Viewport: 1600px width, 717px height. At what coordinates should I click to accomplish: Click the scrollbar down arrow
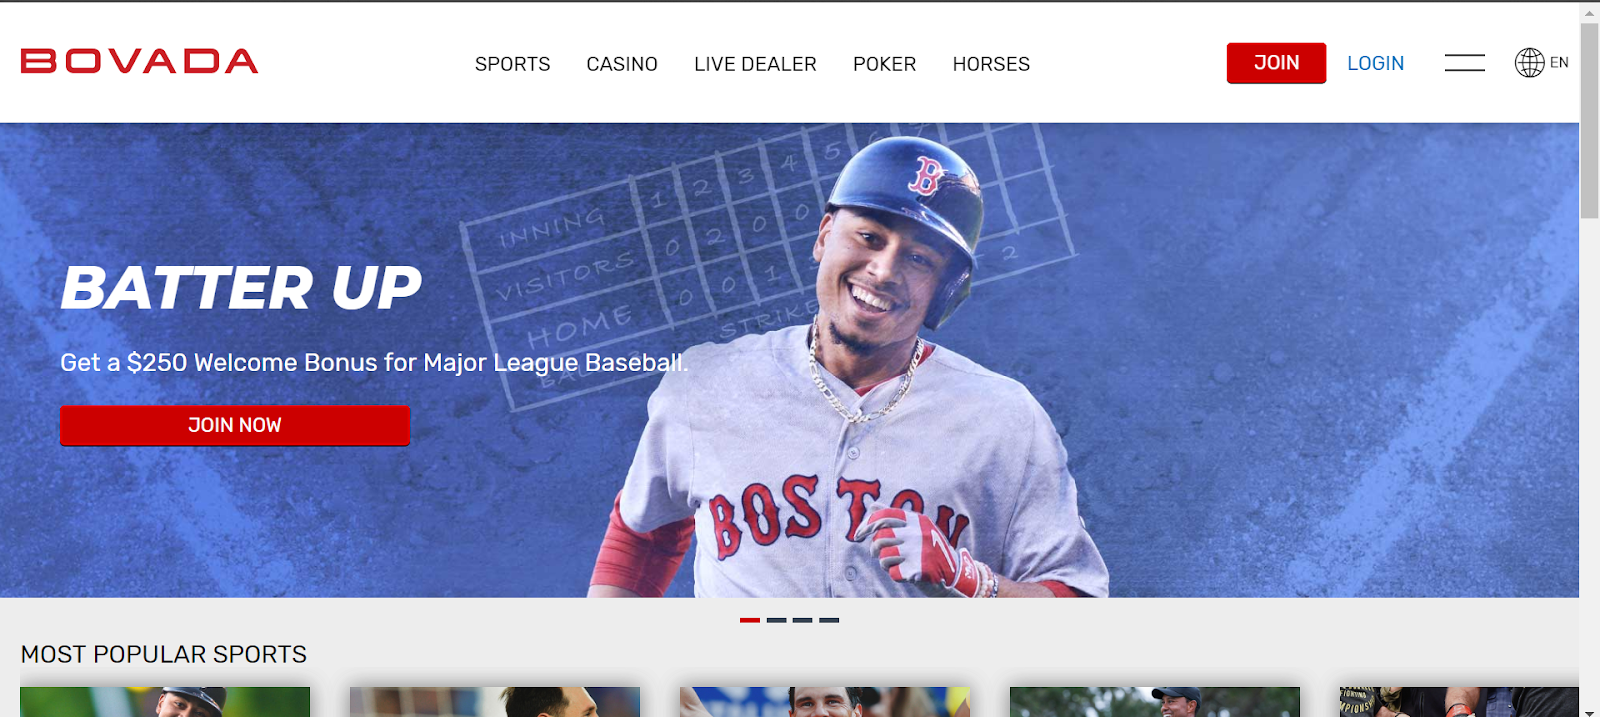pyautogui.click(x=1589, y=712)
